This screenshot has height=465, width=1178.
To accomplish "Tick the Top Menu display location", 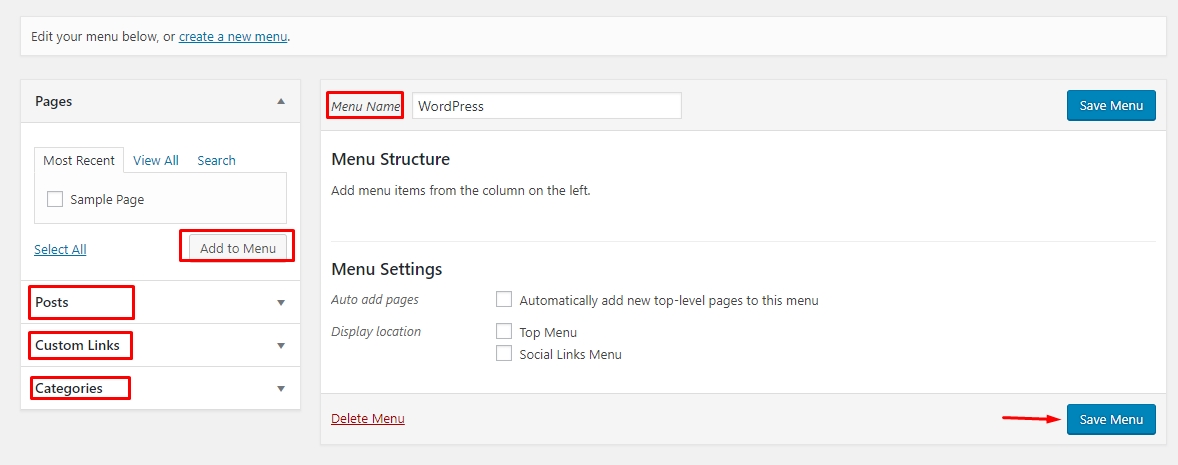I will click(504, 331).
